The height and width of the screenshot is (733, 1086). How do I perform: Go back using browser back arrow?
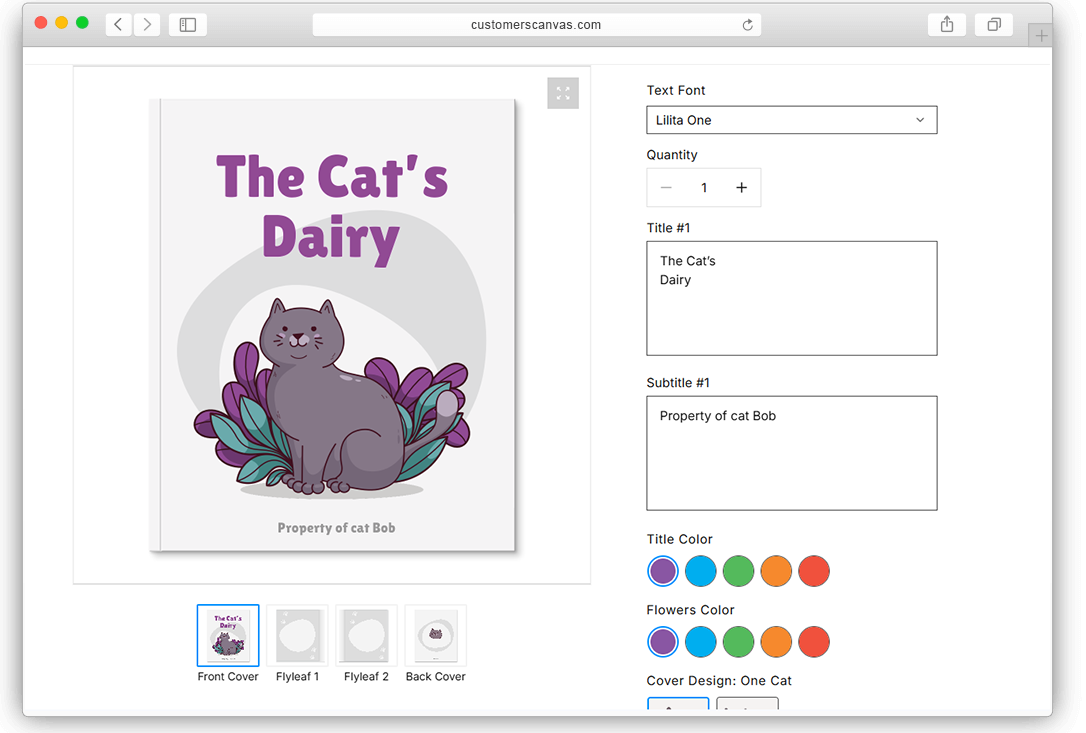point(118,24)
